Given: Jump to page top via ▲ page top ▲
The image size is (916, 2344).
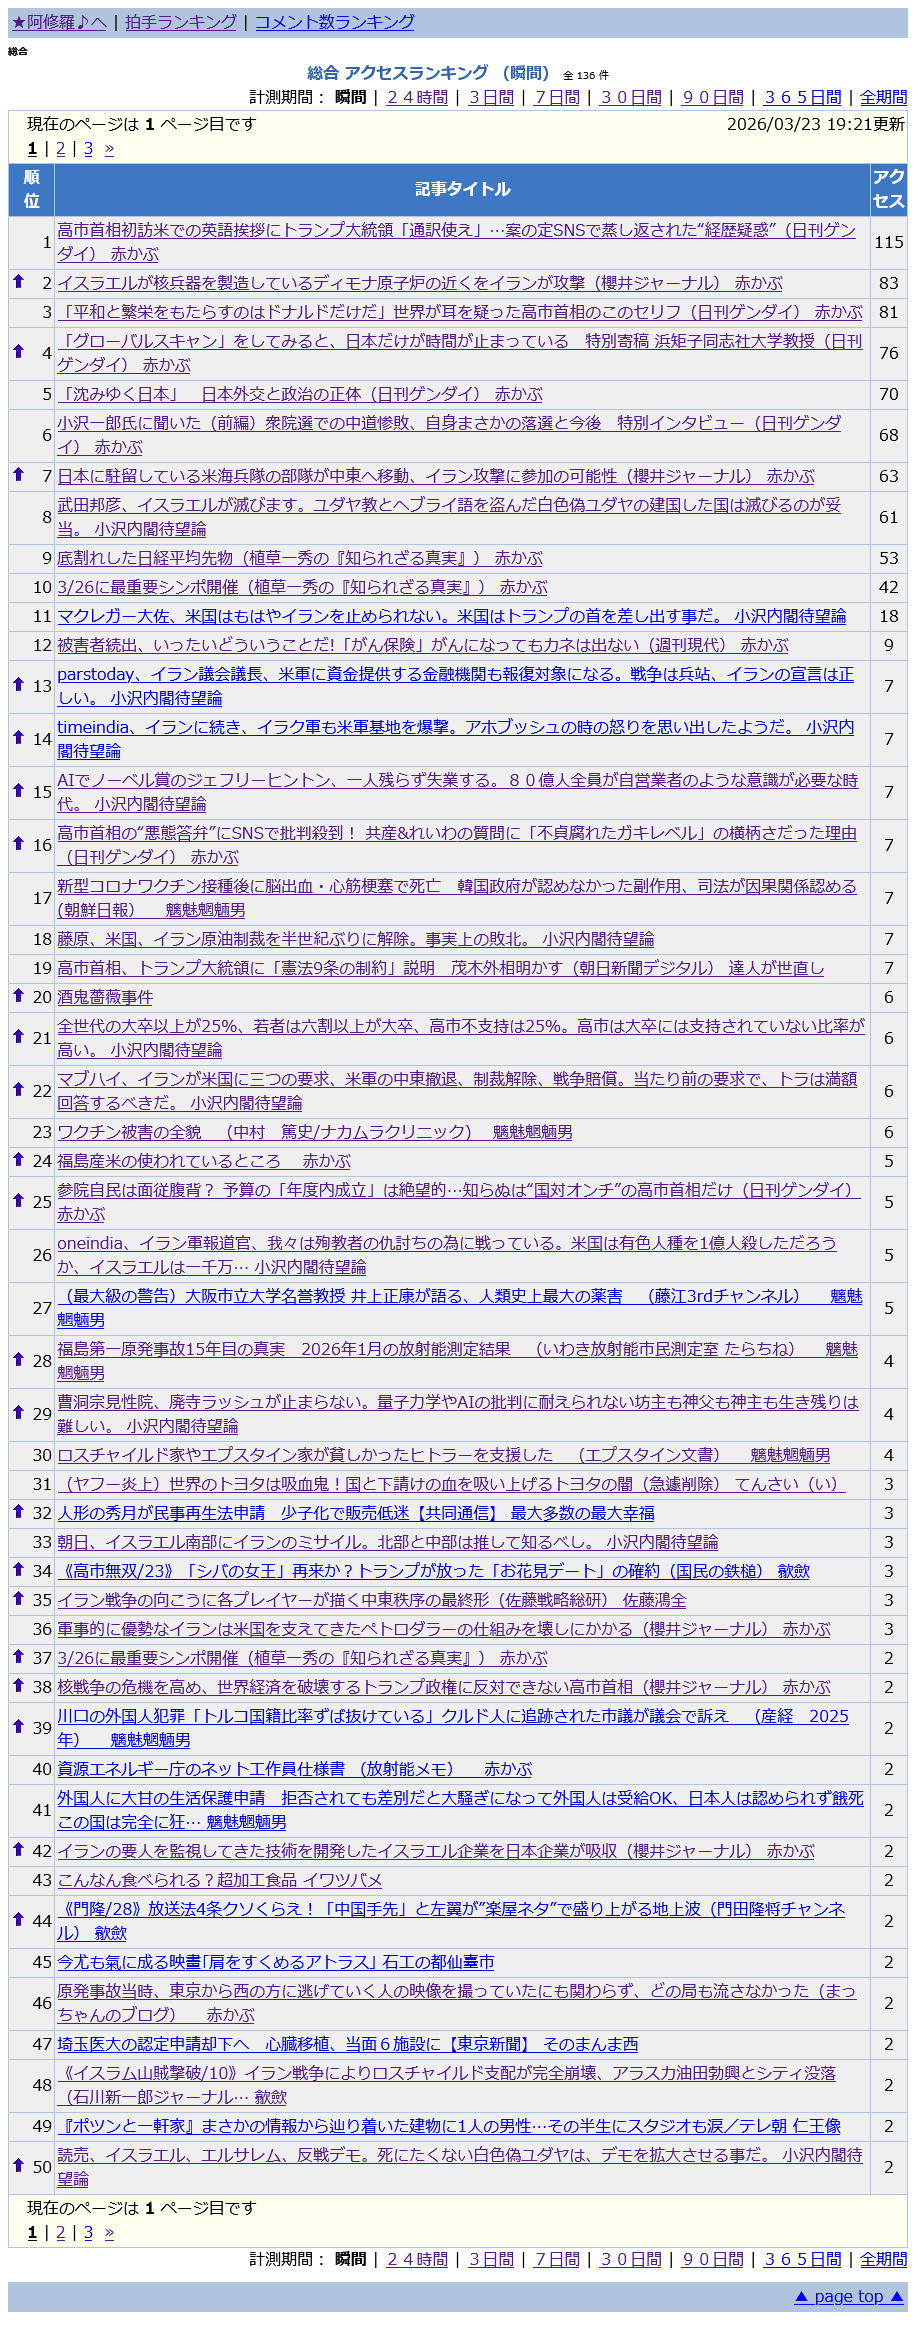Looking at the screenshot, I should coord(848,2296).
